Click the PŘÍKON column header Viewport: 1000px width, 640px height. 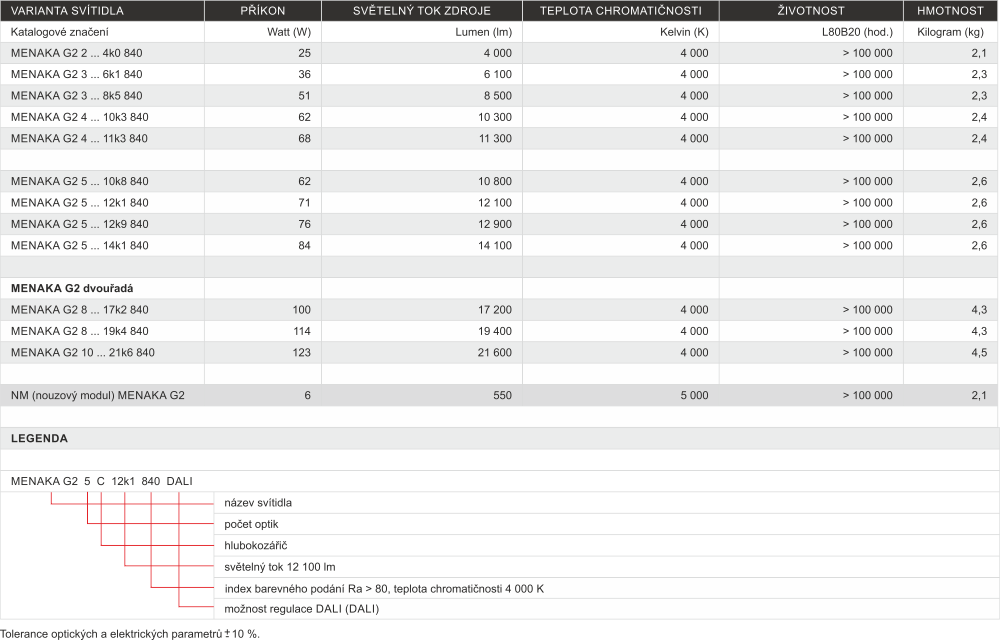pyautogui.click(x=263, y=11)
